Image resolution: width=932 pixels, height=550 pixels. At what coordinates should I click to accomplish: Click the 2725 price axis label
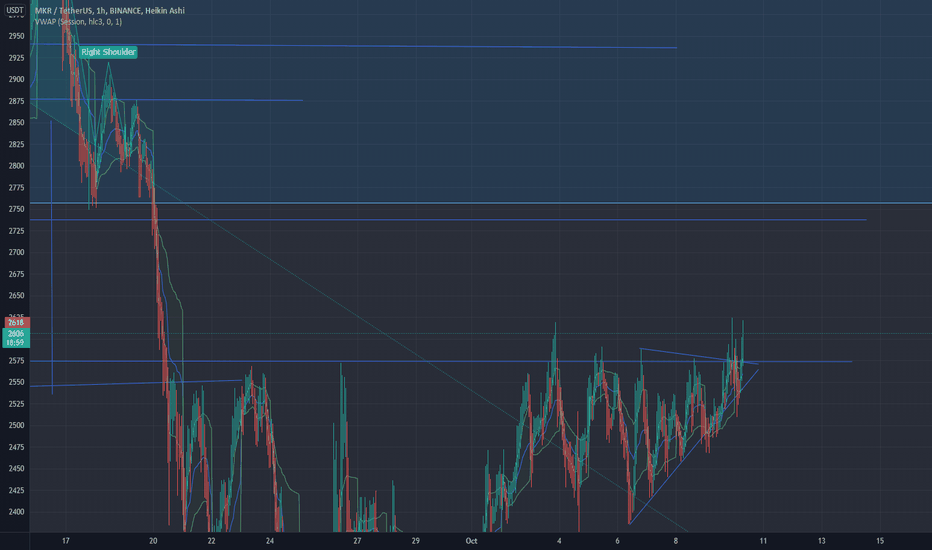pyautogui.click(x=17, y=231)
